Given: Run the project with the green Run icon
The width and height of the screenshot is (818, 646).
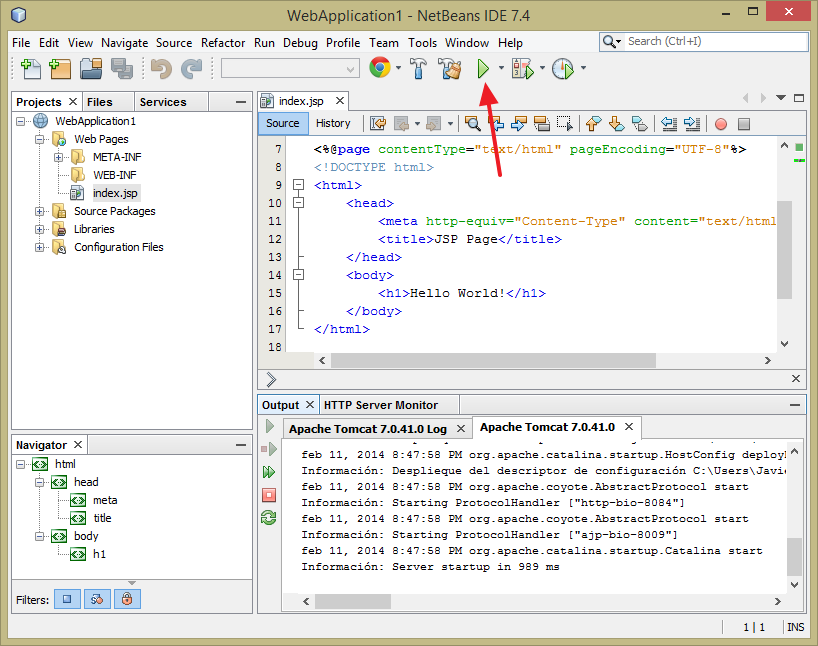Looking at the screenshot, I should coord(484,68).
